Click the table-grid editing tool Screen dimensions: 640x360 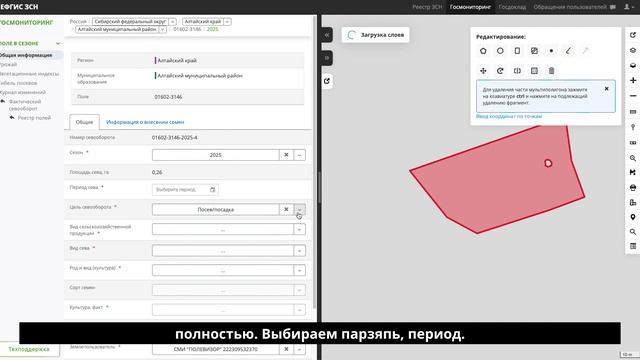click(x=534, y=71)
